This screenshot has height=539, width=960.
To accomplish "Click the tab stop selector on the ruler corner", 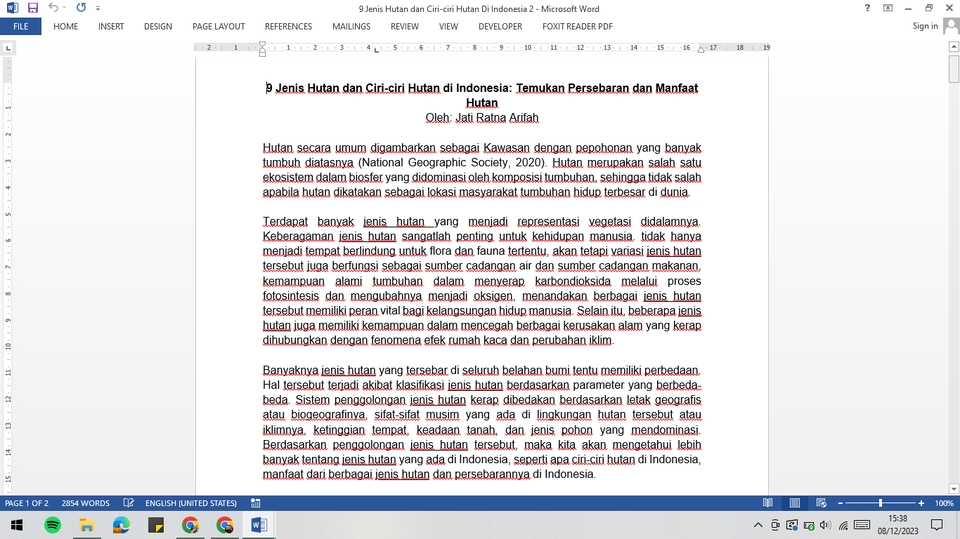I will [x=8, y=48].
